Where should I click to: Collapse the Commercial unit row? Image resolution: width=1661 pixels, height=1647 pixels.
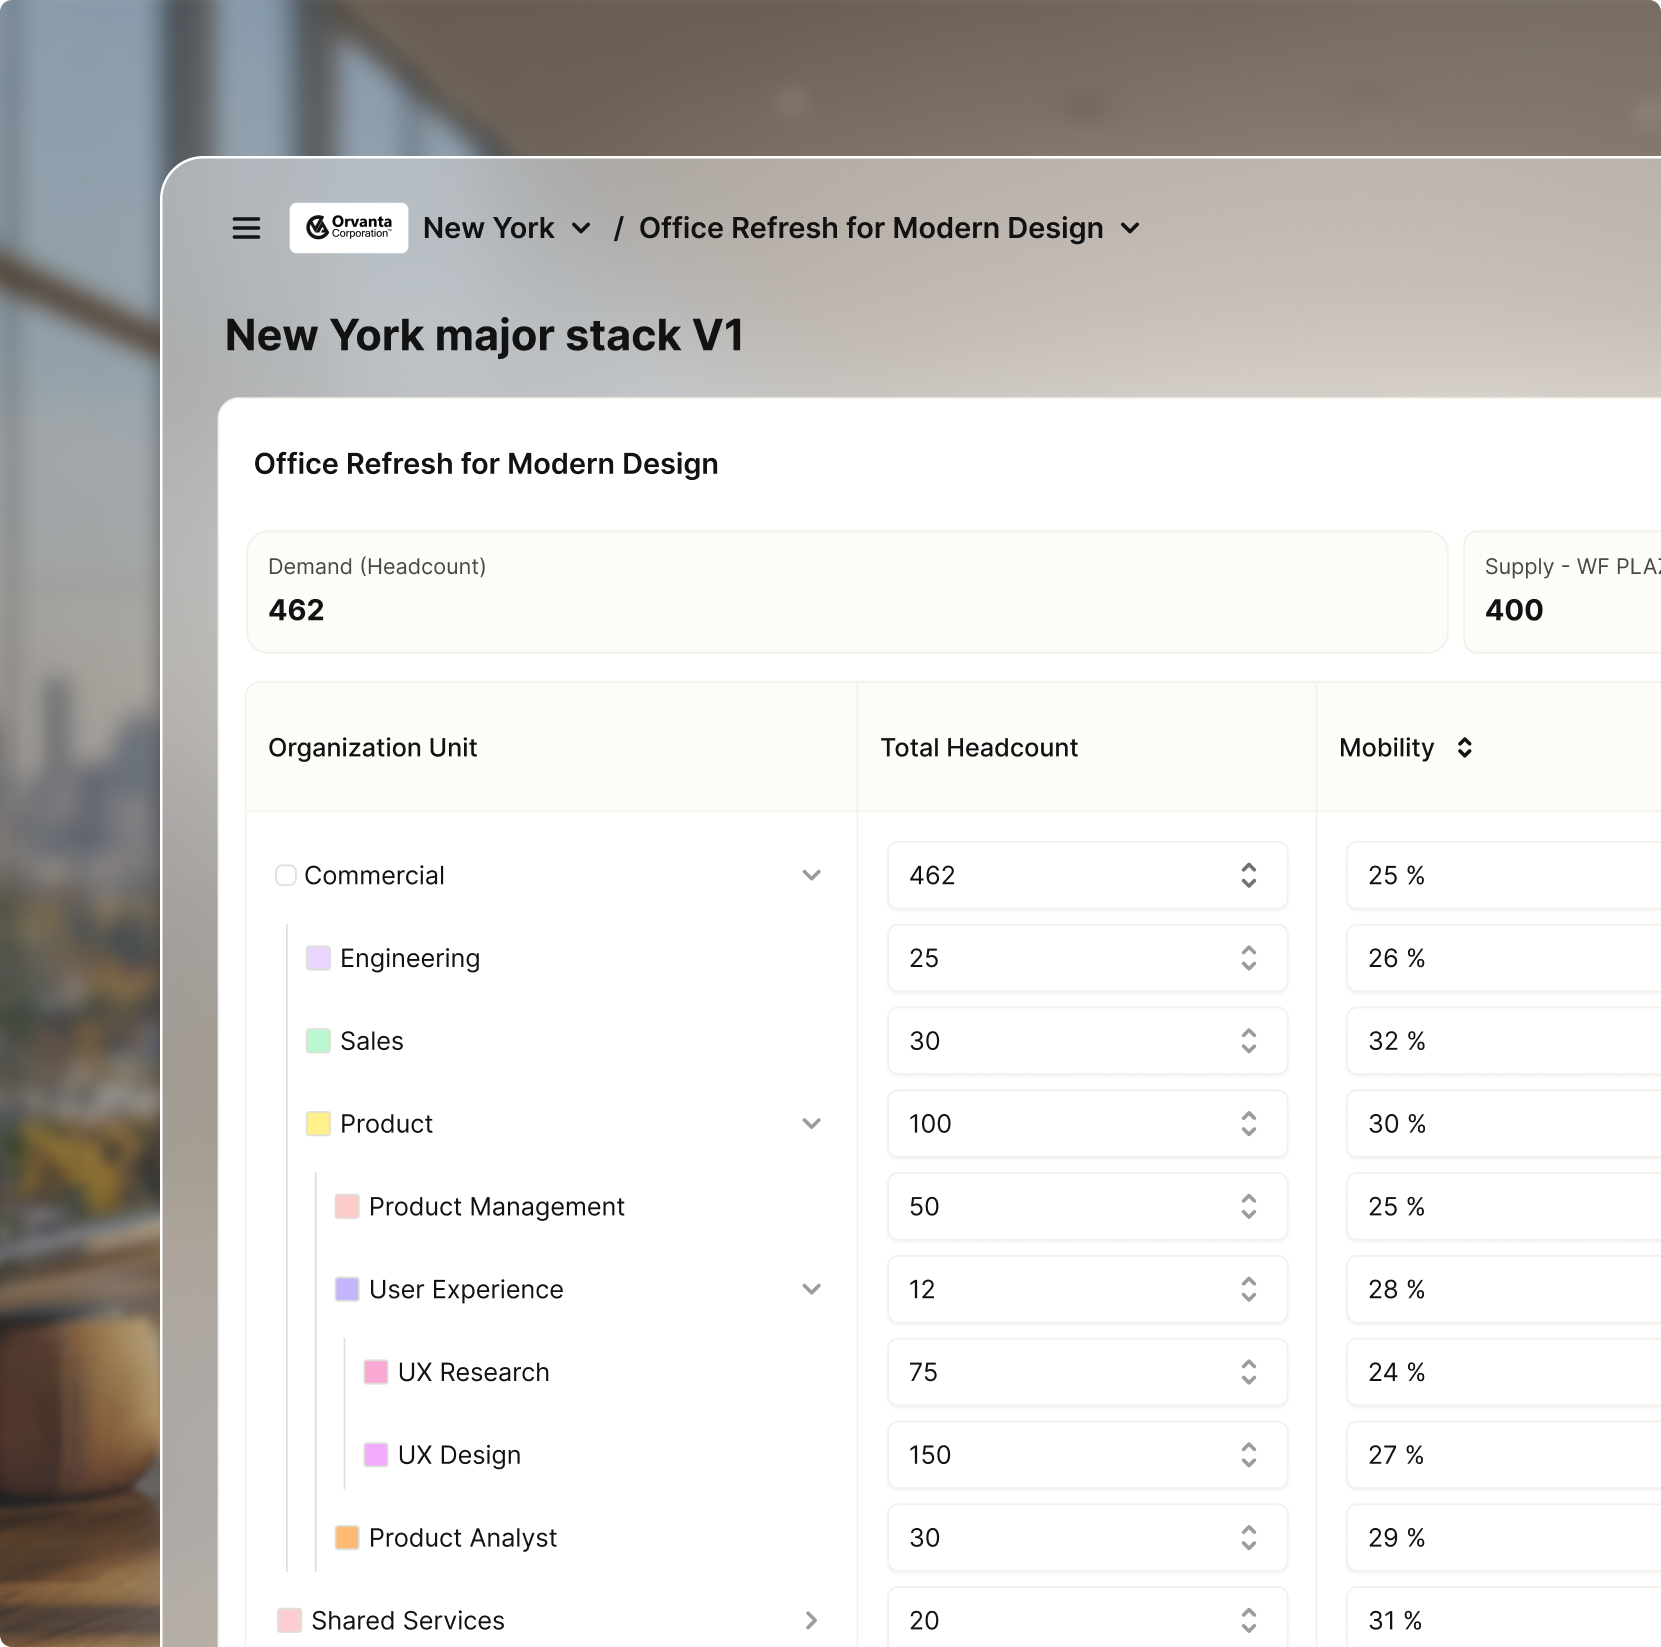(812, 876)
